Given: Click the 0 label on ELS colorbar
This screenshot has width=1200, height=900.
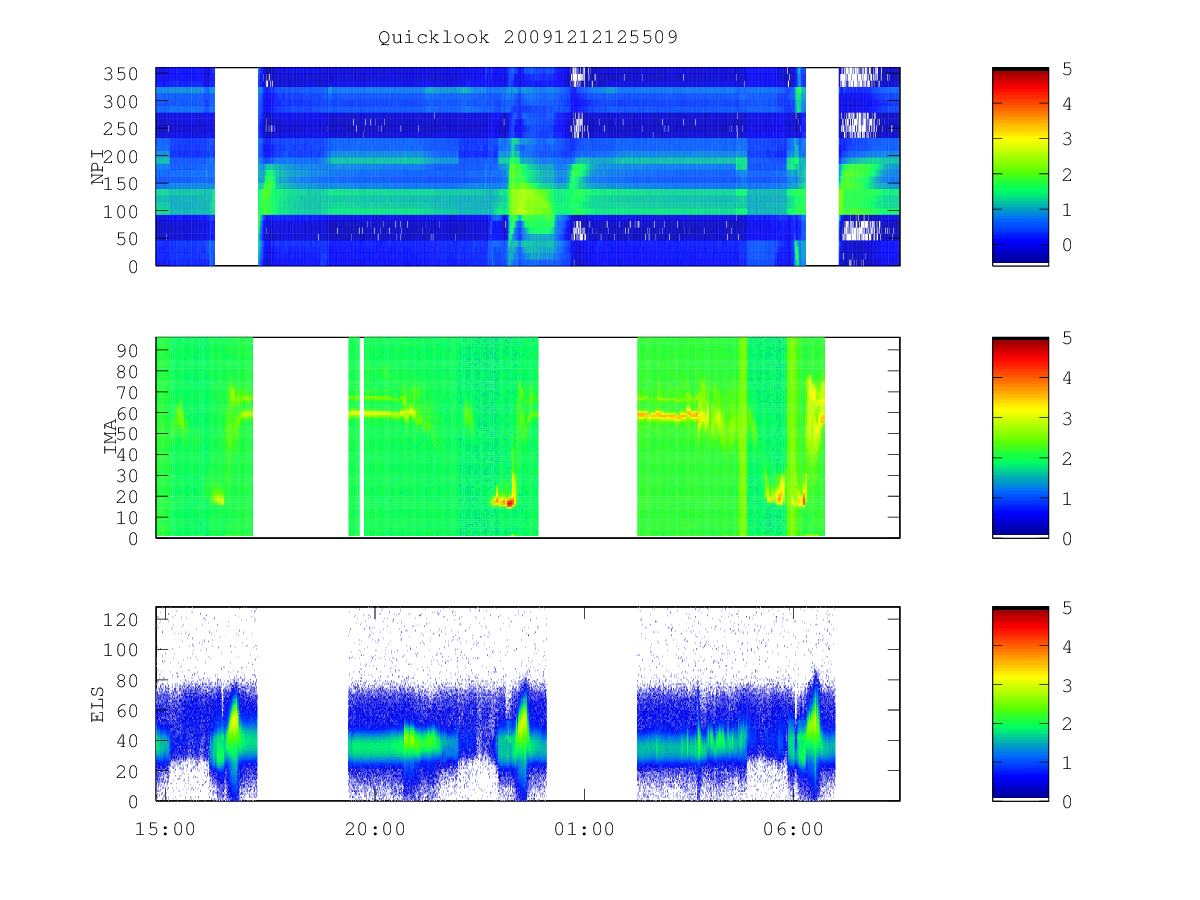Looking at the screenshot, I should tap(1067, 801).
